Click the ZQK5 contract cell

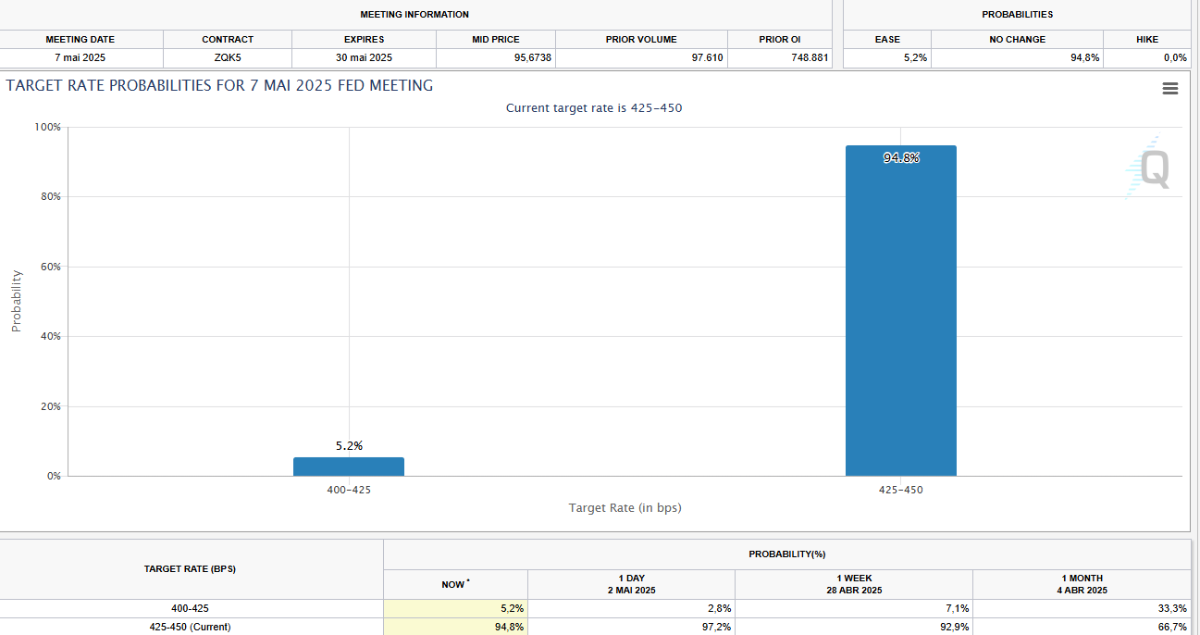(x=227, y=57)
